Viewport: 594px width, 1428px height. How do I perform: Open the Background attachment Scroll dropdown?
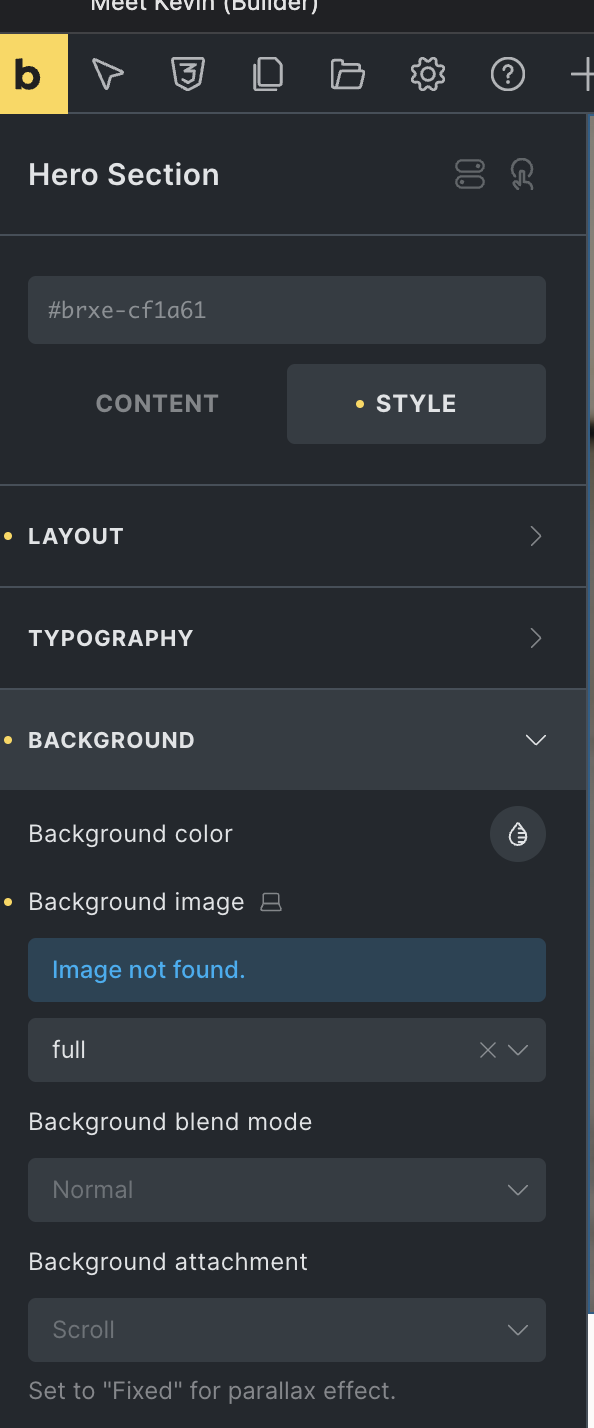(x=287, y=1330)
